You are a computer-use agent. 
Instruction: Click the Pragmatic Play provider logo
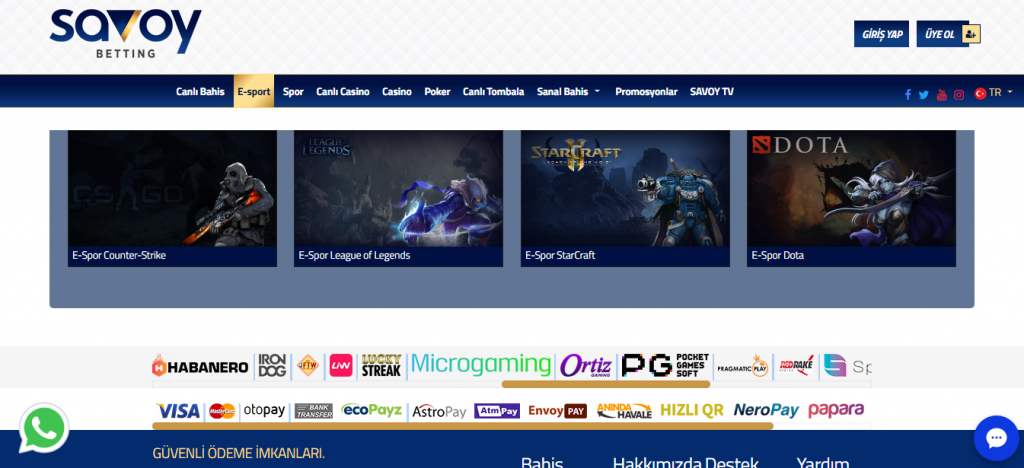coord(743,366)
